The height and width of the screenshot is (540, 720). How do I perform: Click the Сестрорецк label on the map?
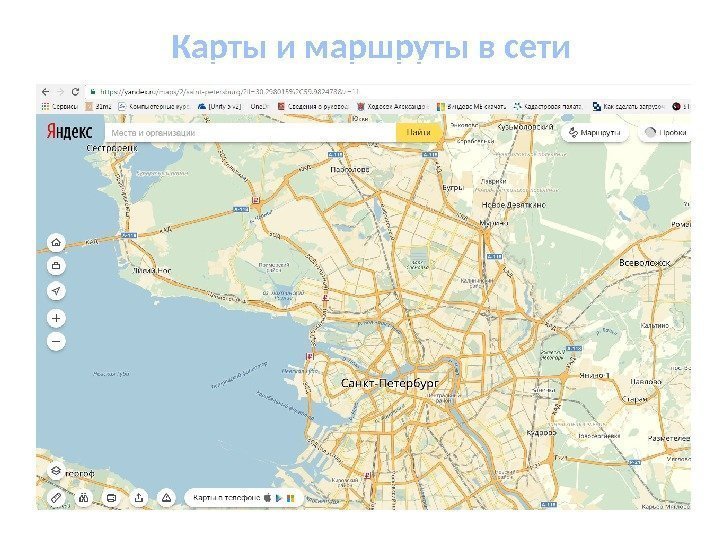click(112, 148)
